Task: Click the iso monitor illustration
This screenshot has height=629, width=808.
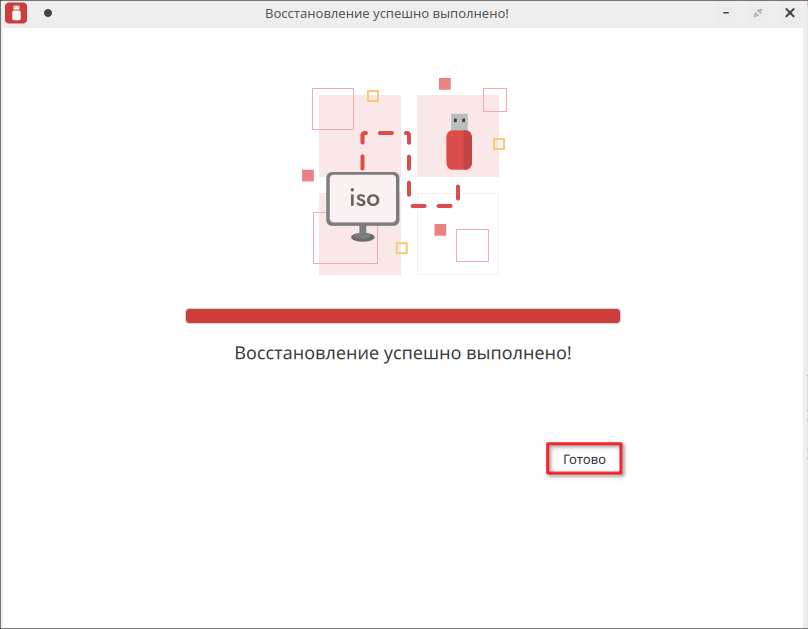Action: click(363, 207)
